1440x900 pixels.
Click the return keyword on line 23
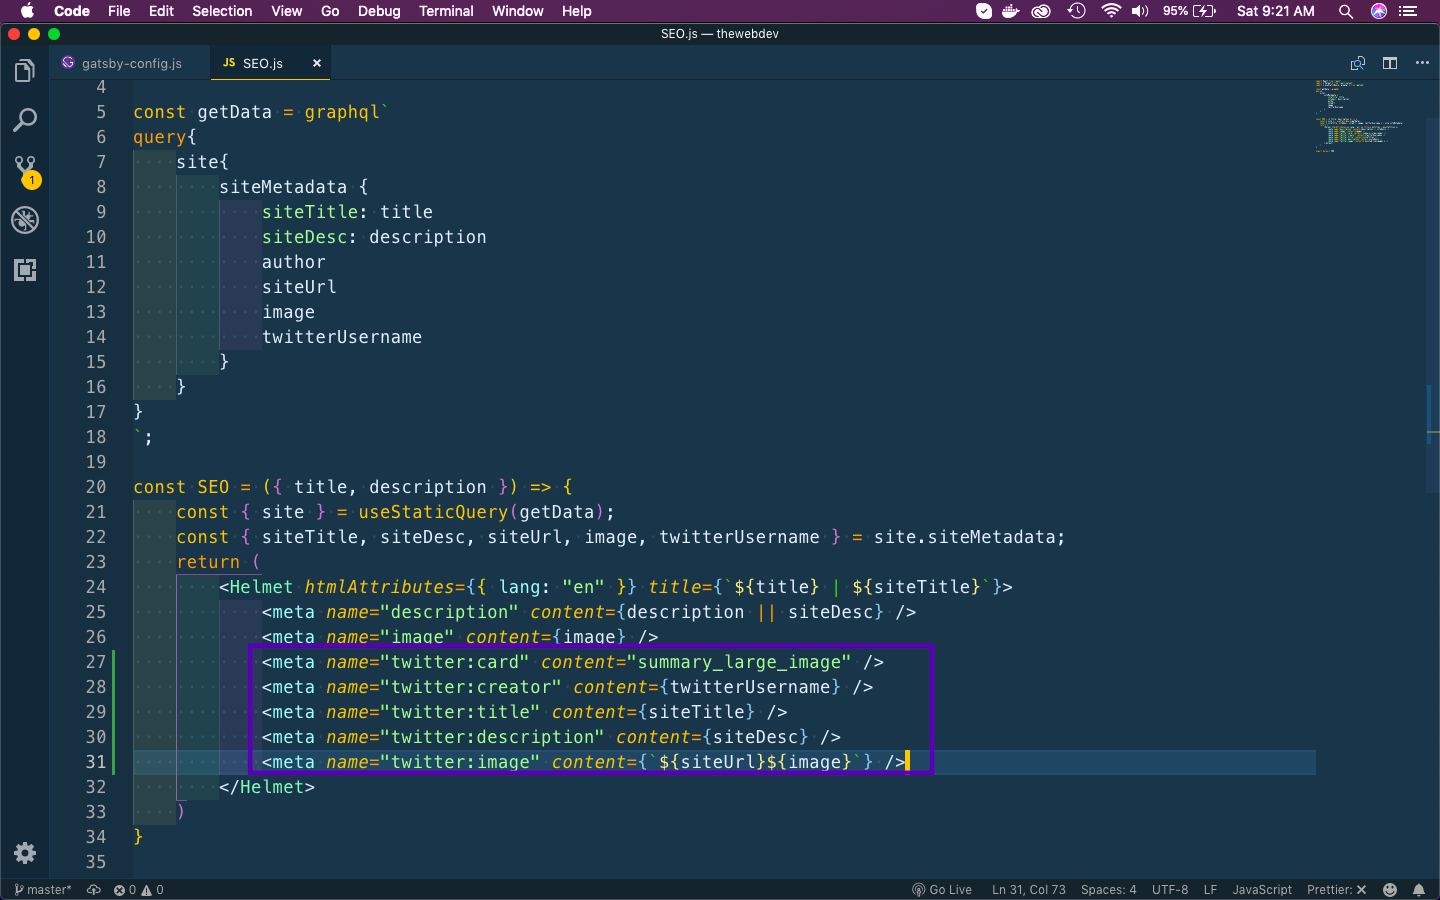click(208, 562)
